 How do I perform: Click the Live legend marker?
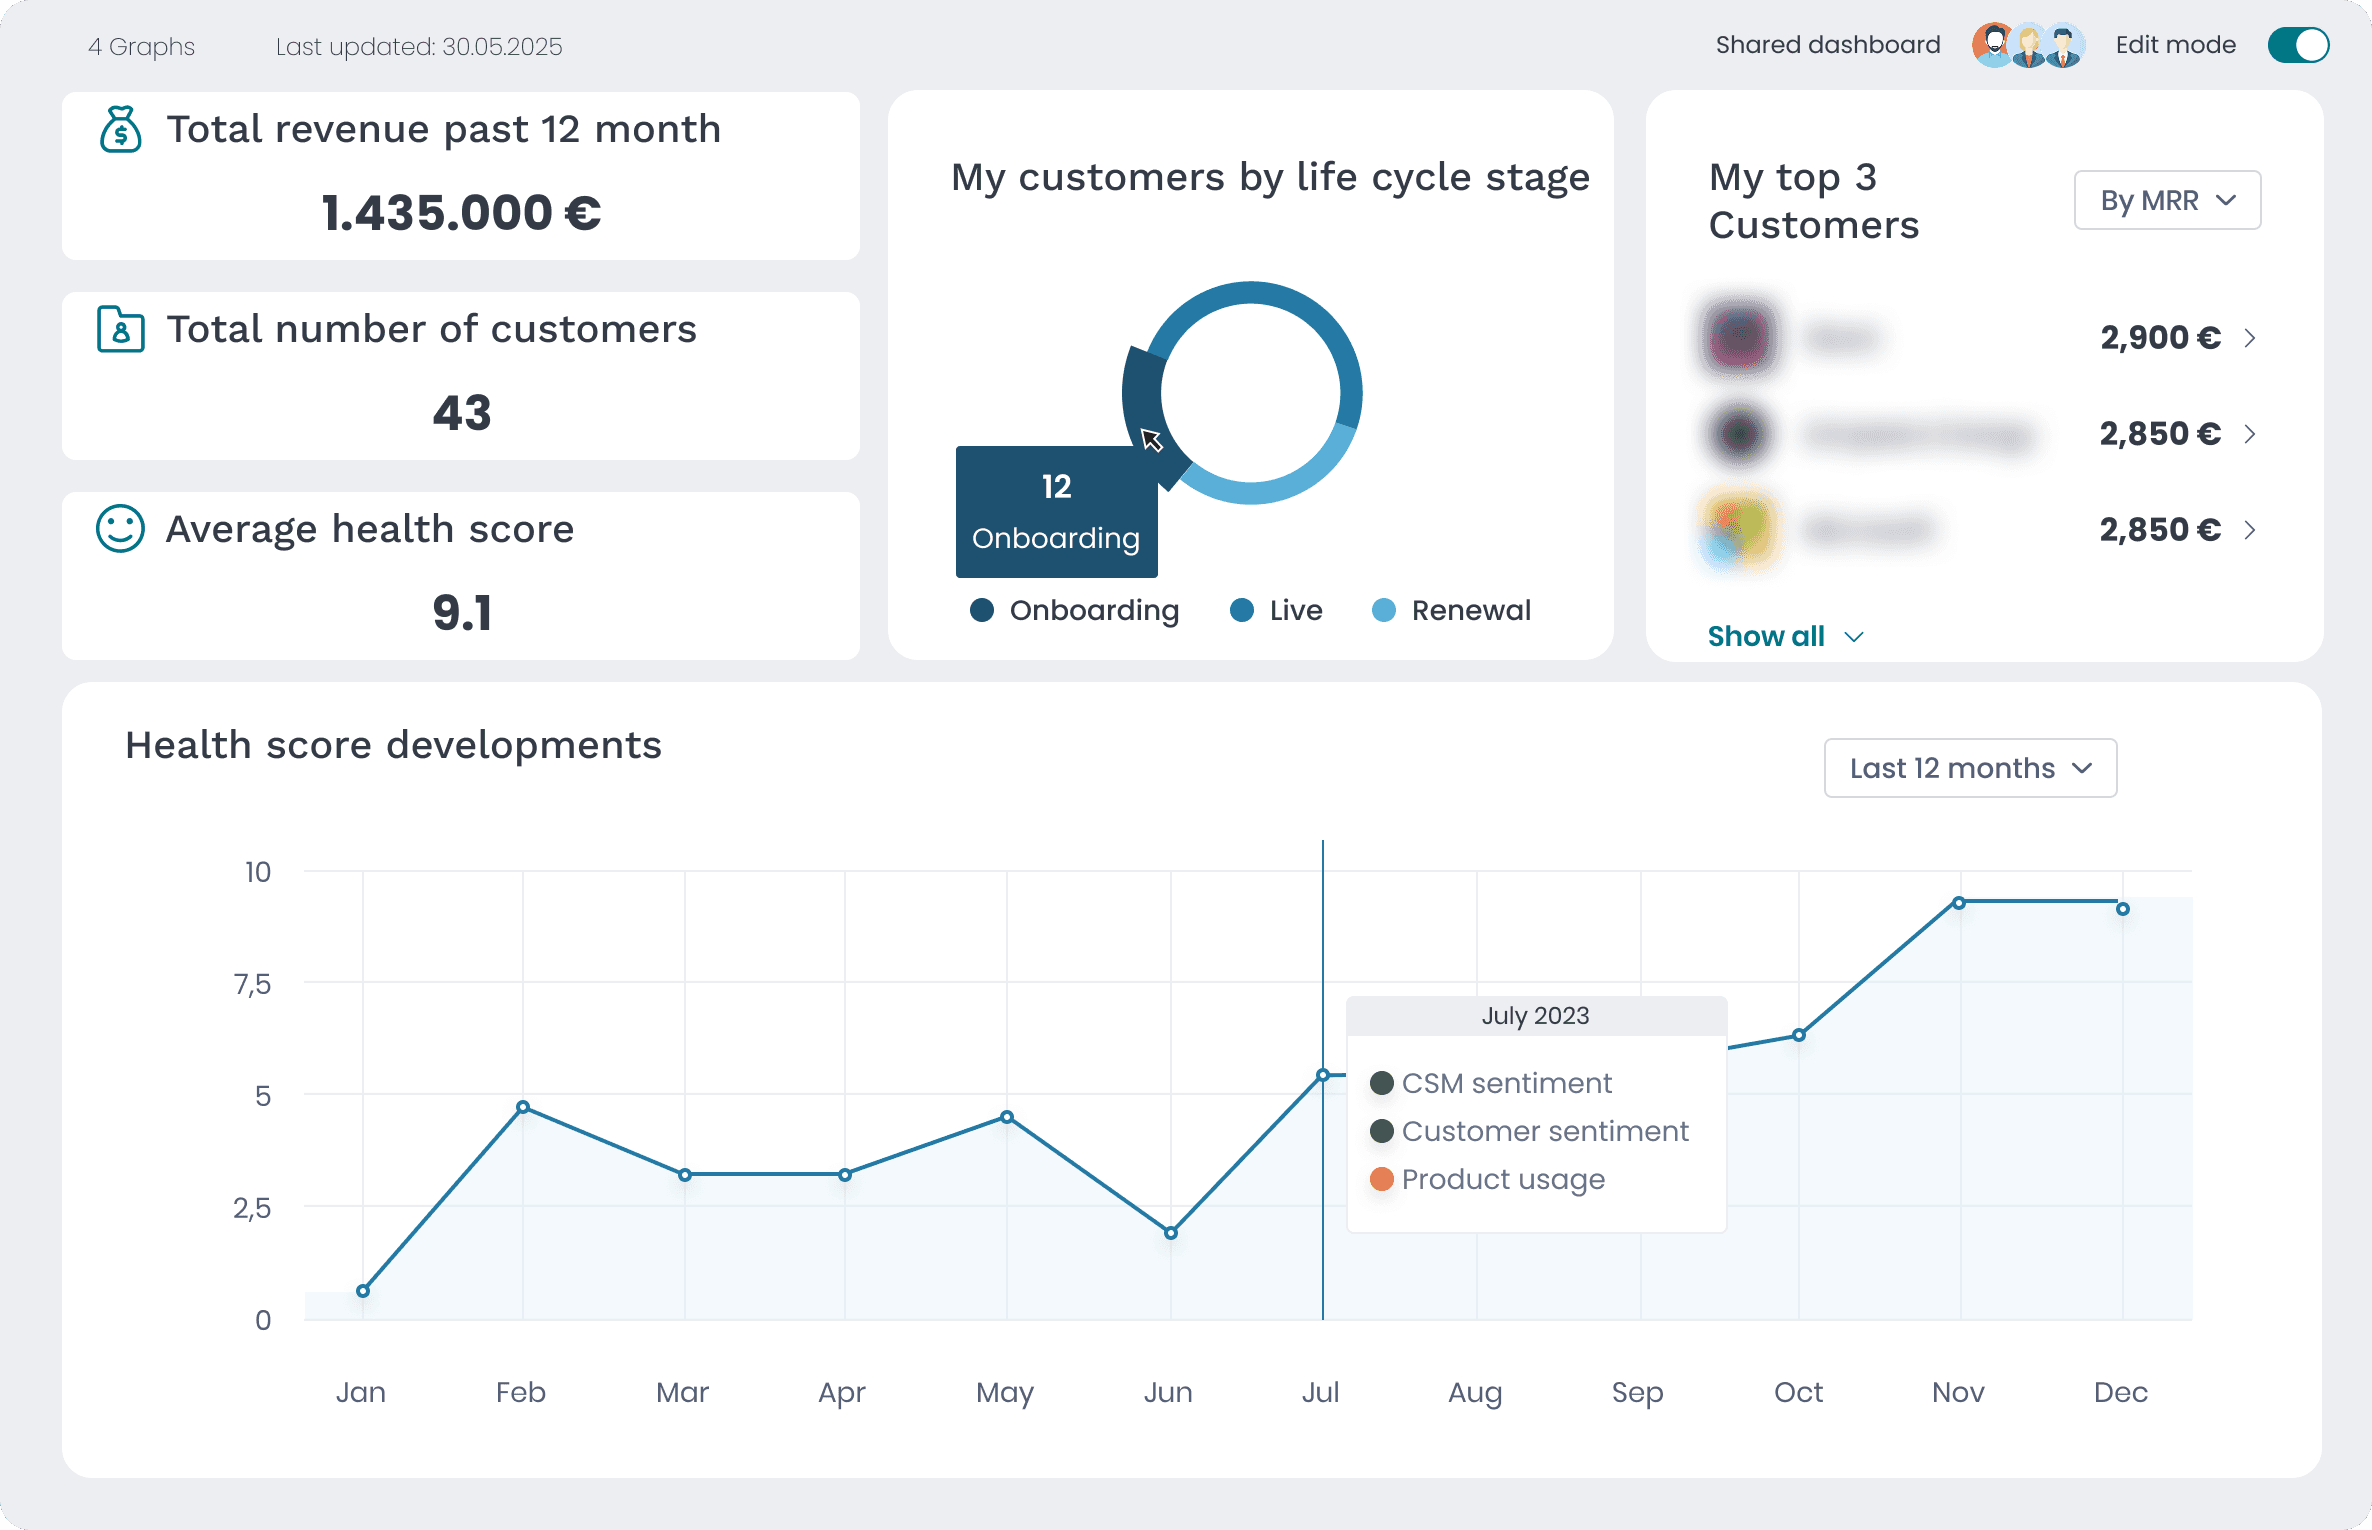click(1243, 610)
